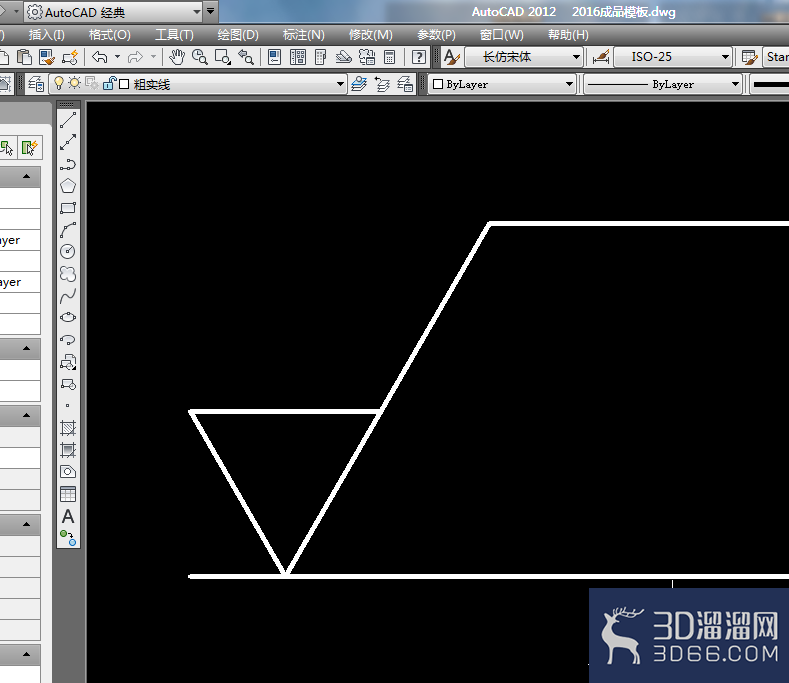The width and height of the screenshot is (789, 683).
Task: Click the Make Block tool
Action: click(68, 384)
